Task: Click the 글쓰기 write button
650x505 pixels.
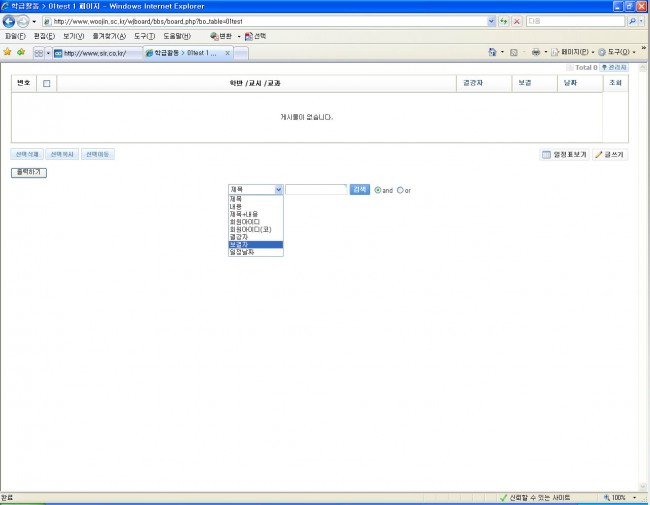Action: click(x=610, y=155)
